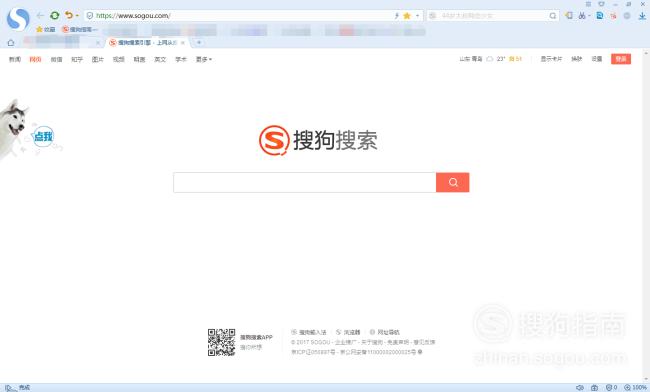Click the blue translate document toolbar icon
Screen dimensions: 650x392
(599, 16)
